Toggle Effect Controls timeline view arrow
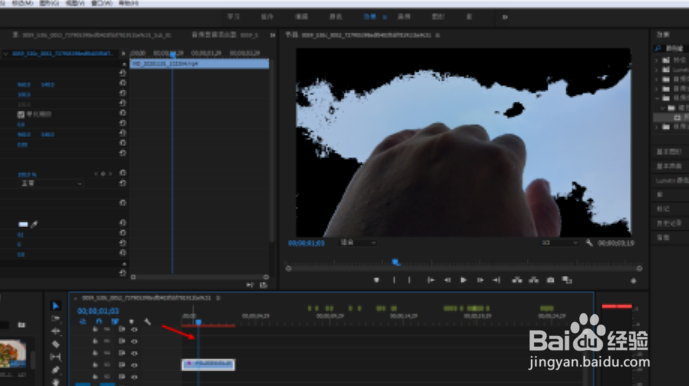Image resolution: width=689 pixels, height=386 pixels. click(x=123, y=53)
